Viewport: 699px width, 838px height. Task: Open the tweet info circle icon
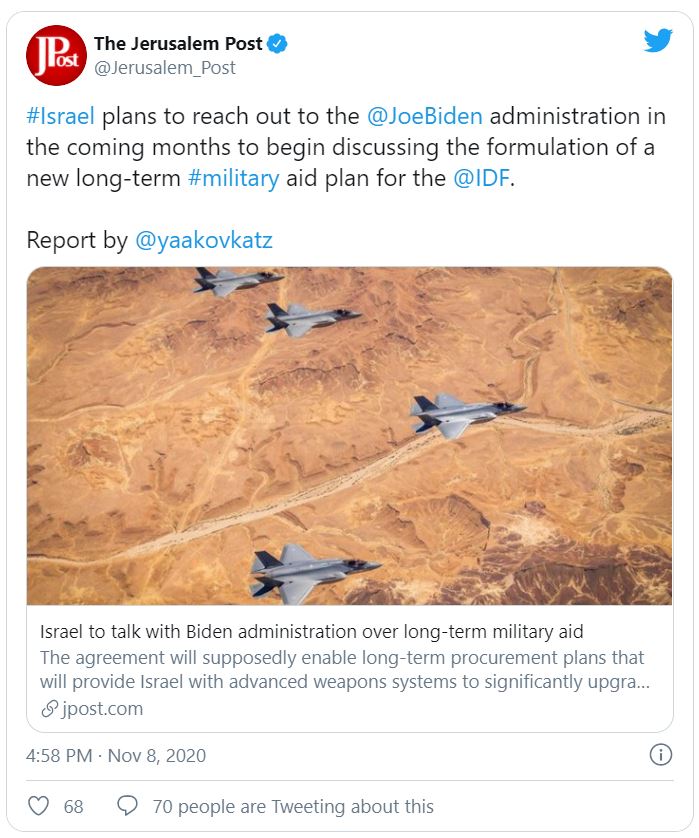pyautogui.click(x=661, y=755)
